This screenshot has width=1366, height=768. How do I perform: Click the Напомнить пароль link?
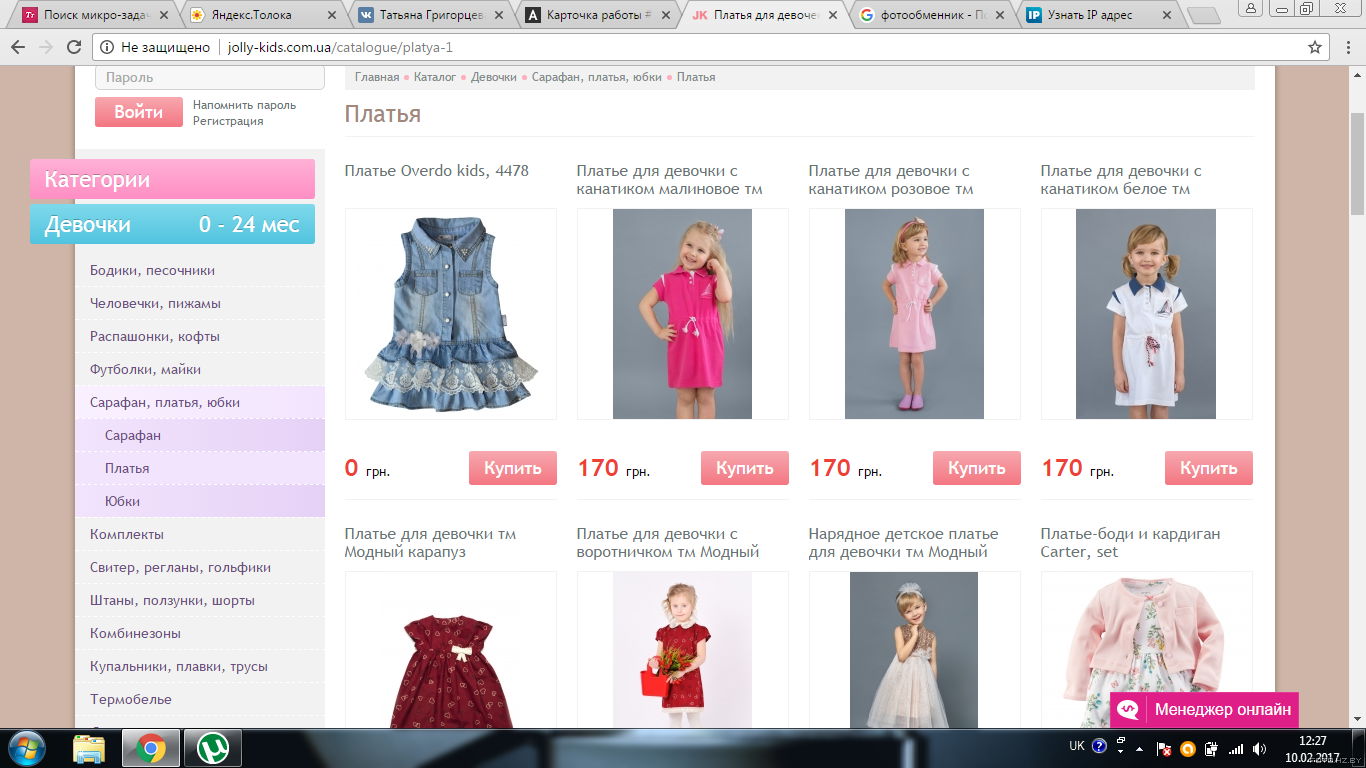click(244, 105)
